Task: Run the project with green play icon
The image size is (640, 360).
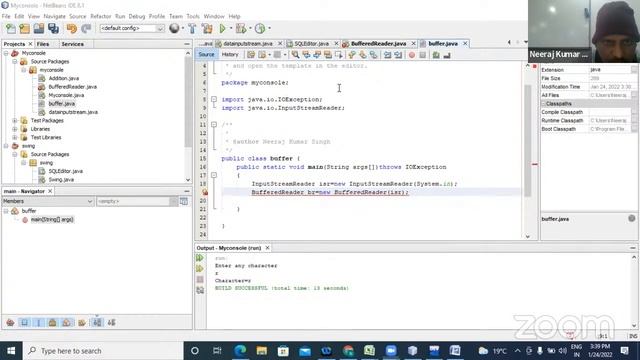Action: tap(222, 29)
